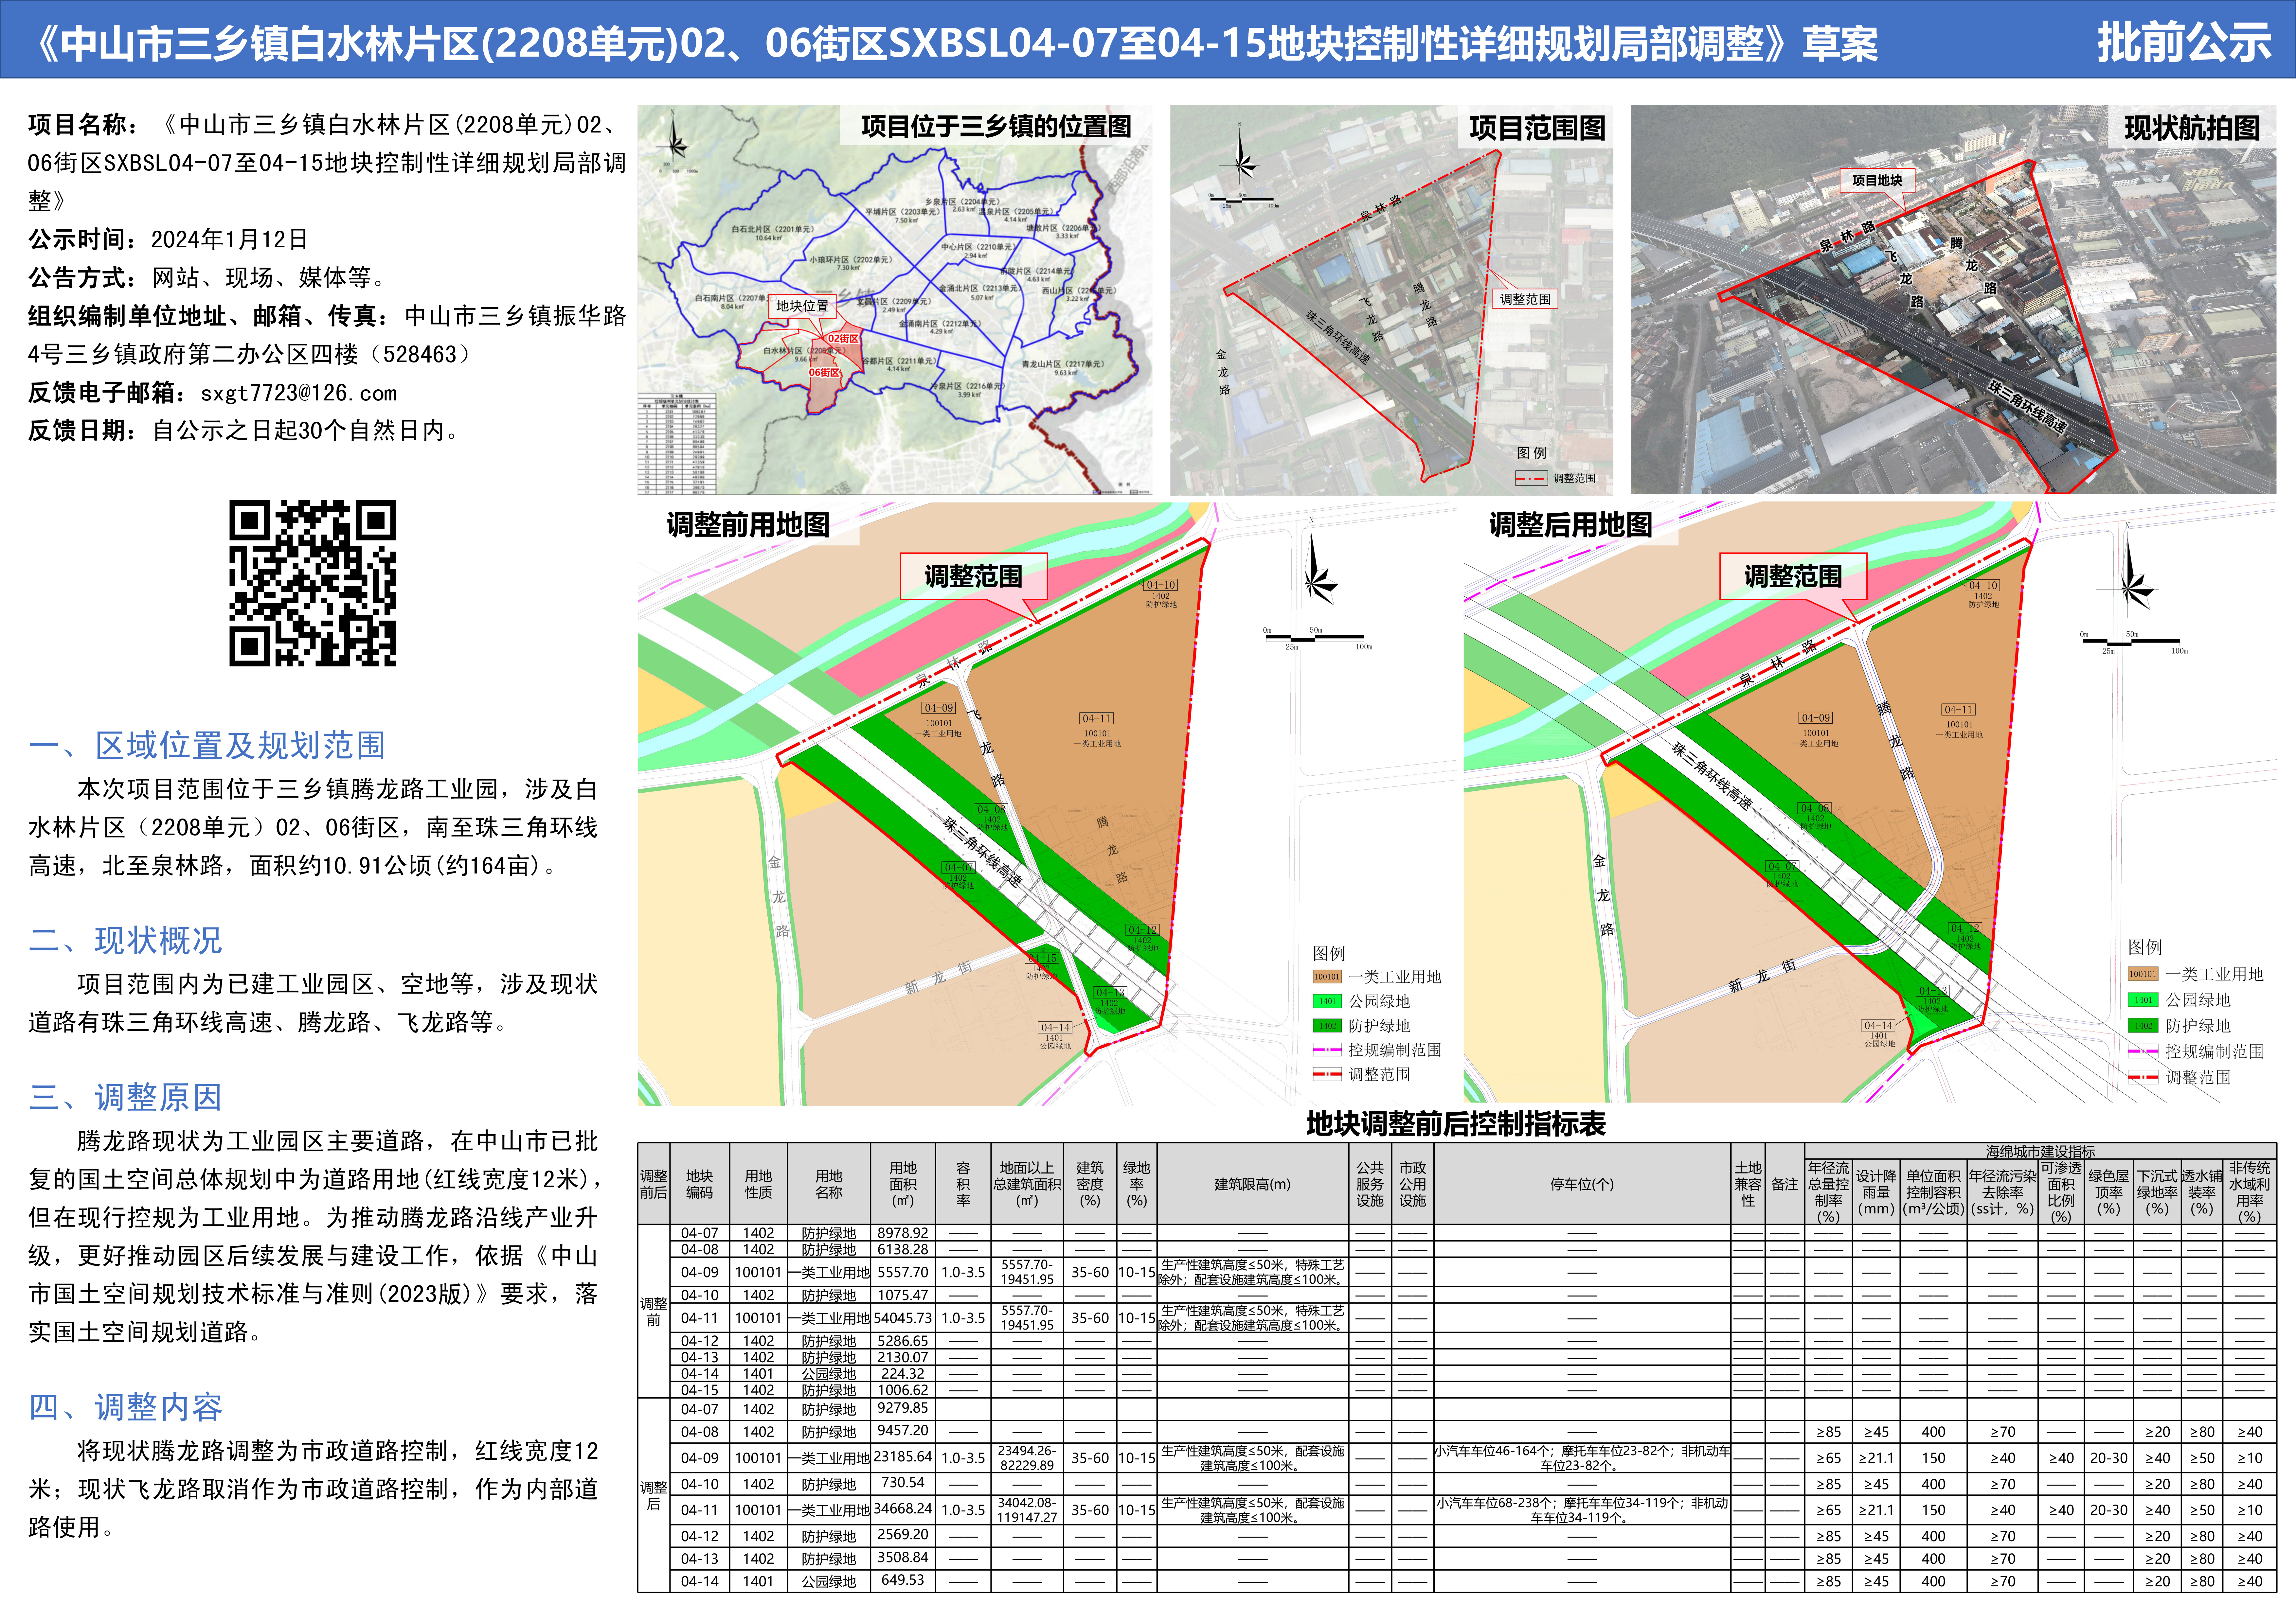This screenshot has width=2296, height=1623.
Task: Click 控规编制范围 line symbol in the 调整前 legend
Action: point(1327,1050)
